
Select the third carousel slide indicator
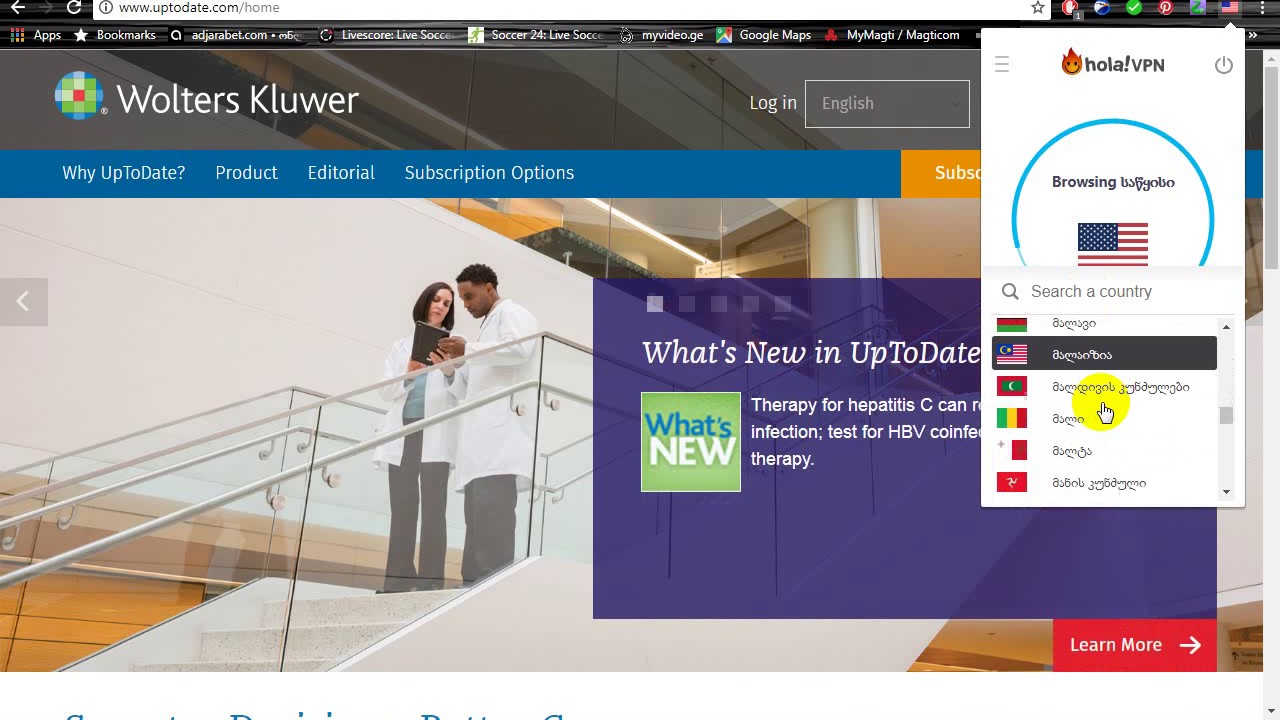click(x=719, y=304)
